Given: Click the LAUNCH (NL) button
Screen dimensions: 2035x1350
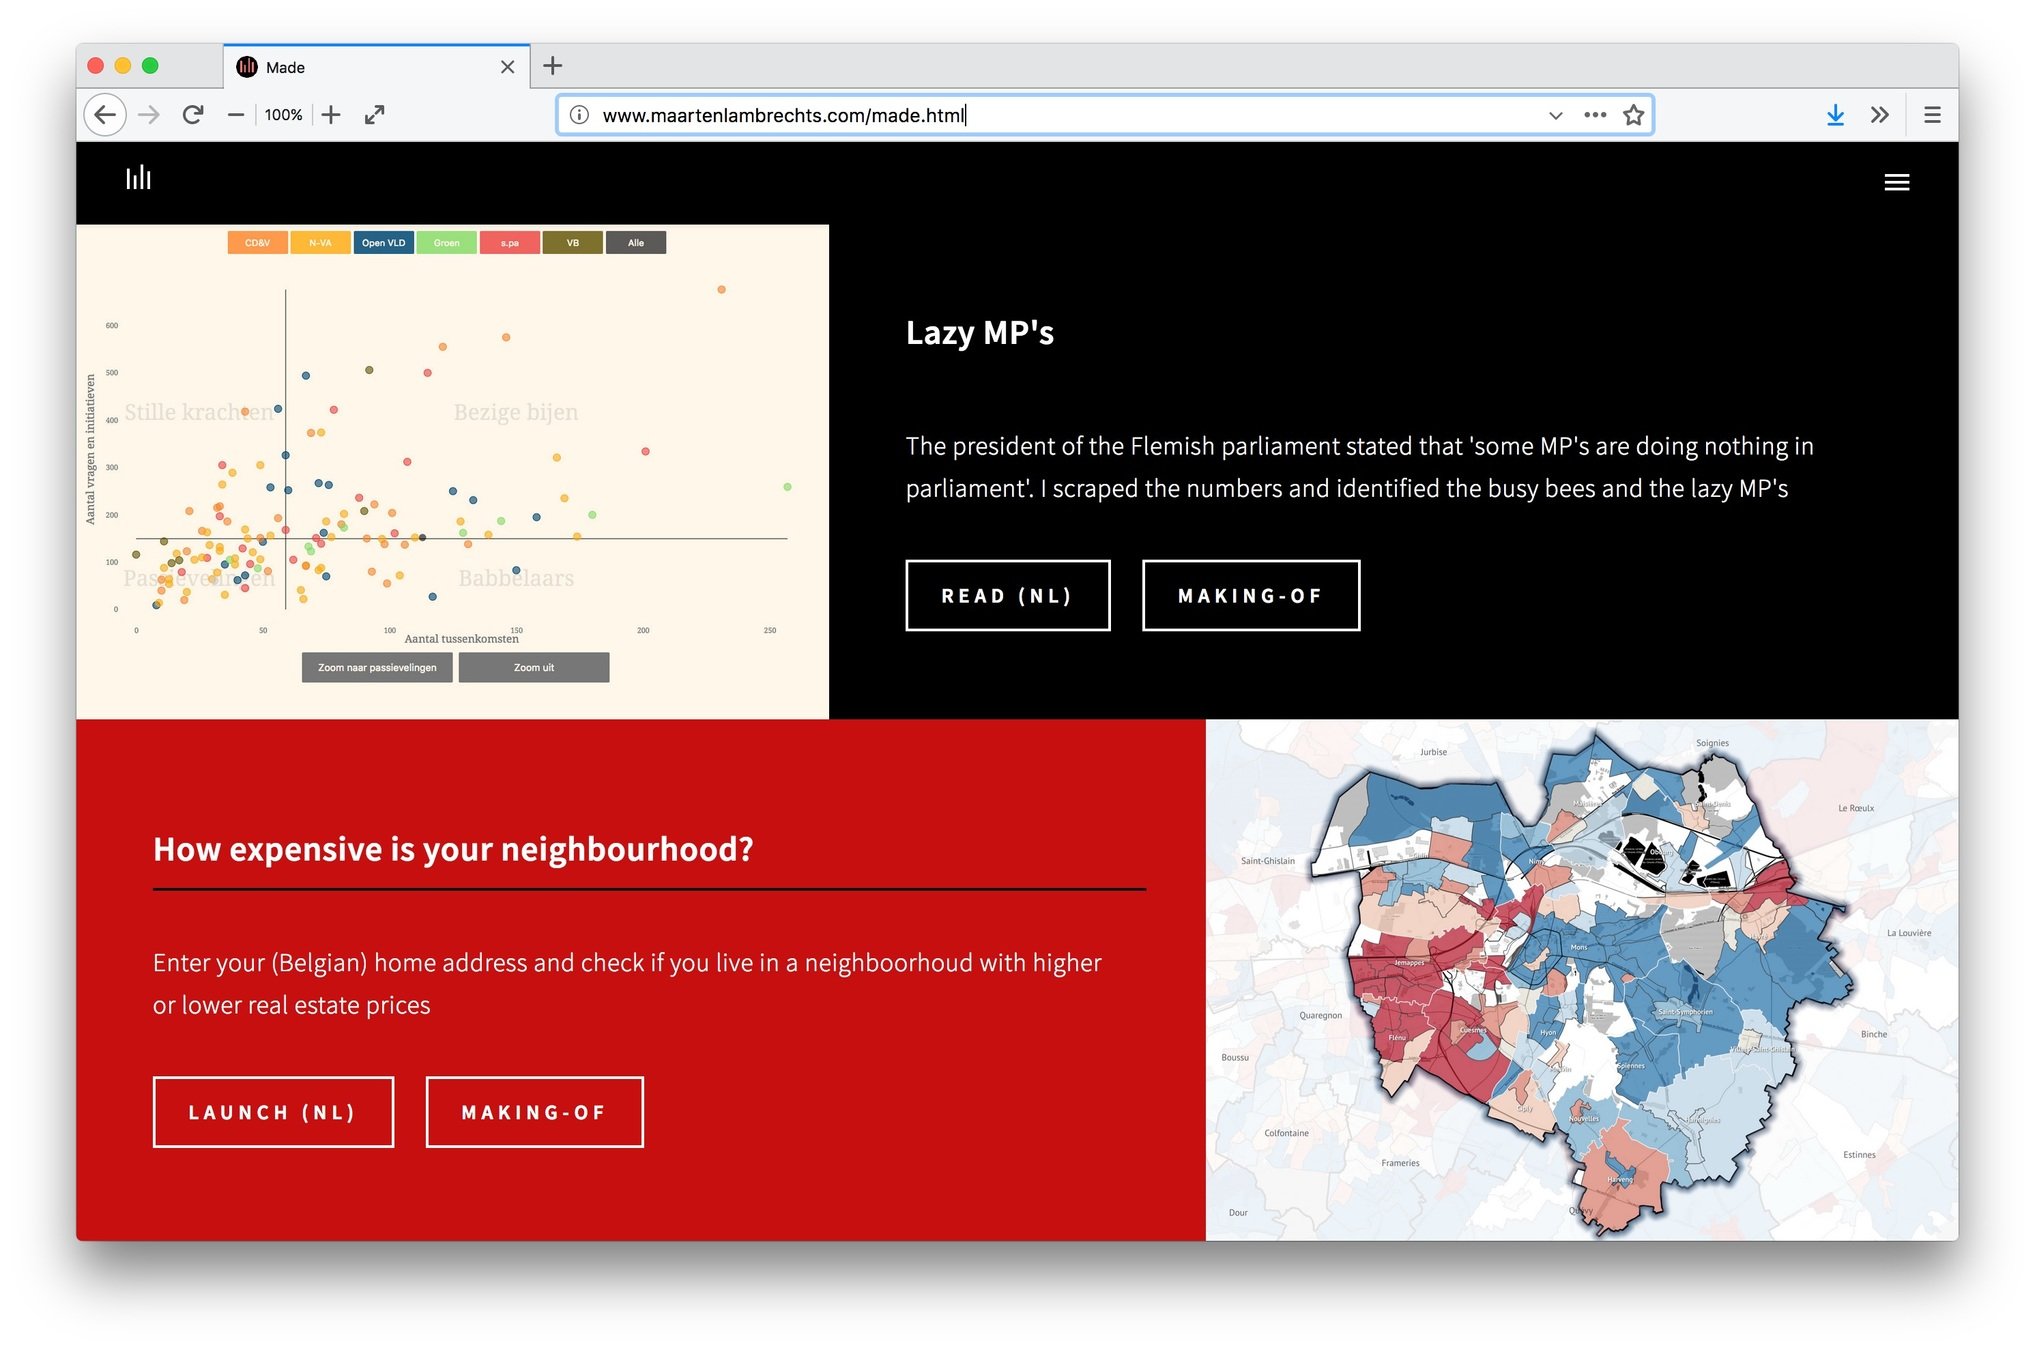Looking at the screenshot, I should [x=273, y=1112].
